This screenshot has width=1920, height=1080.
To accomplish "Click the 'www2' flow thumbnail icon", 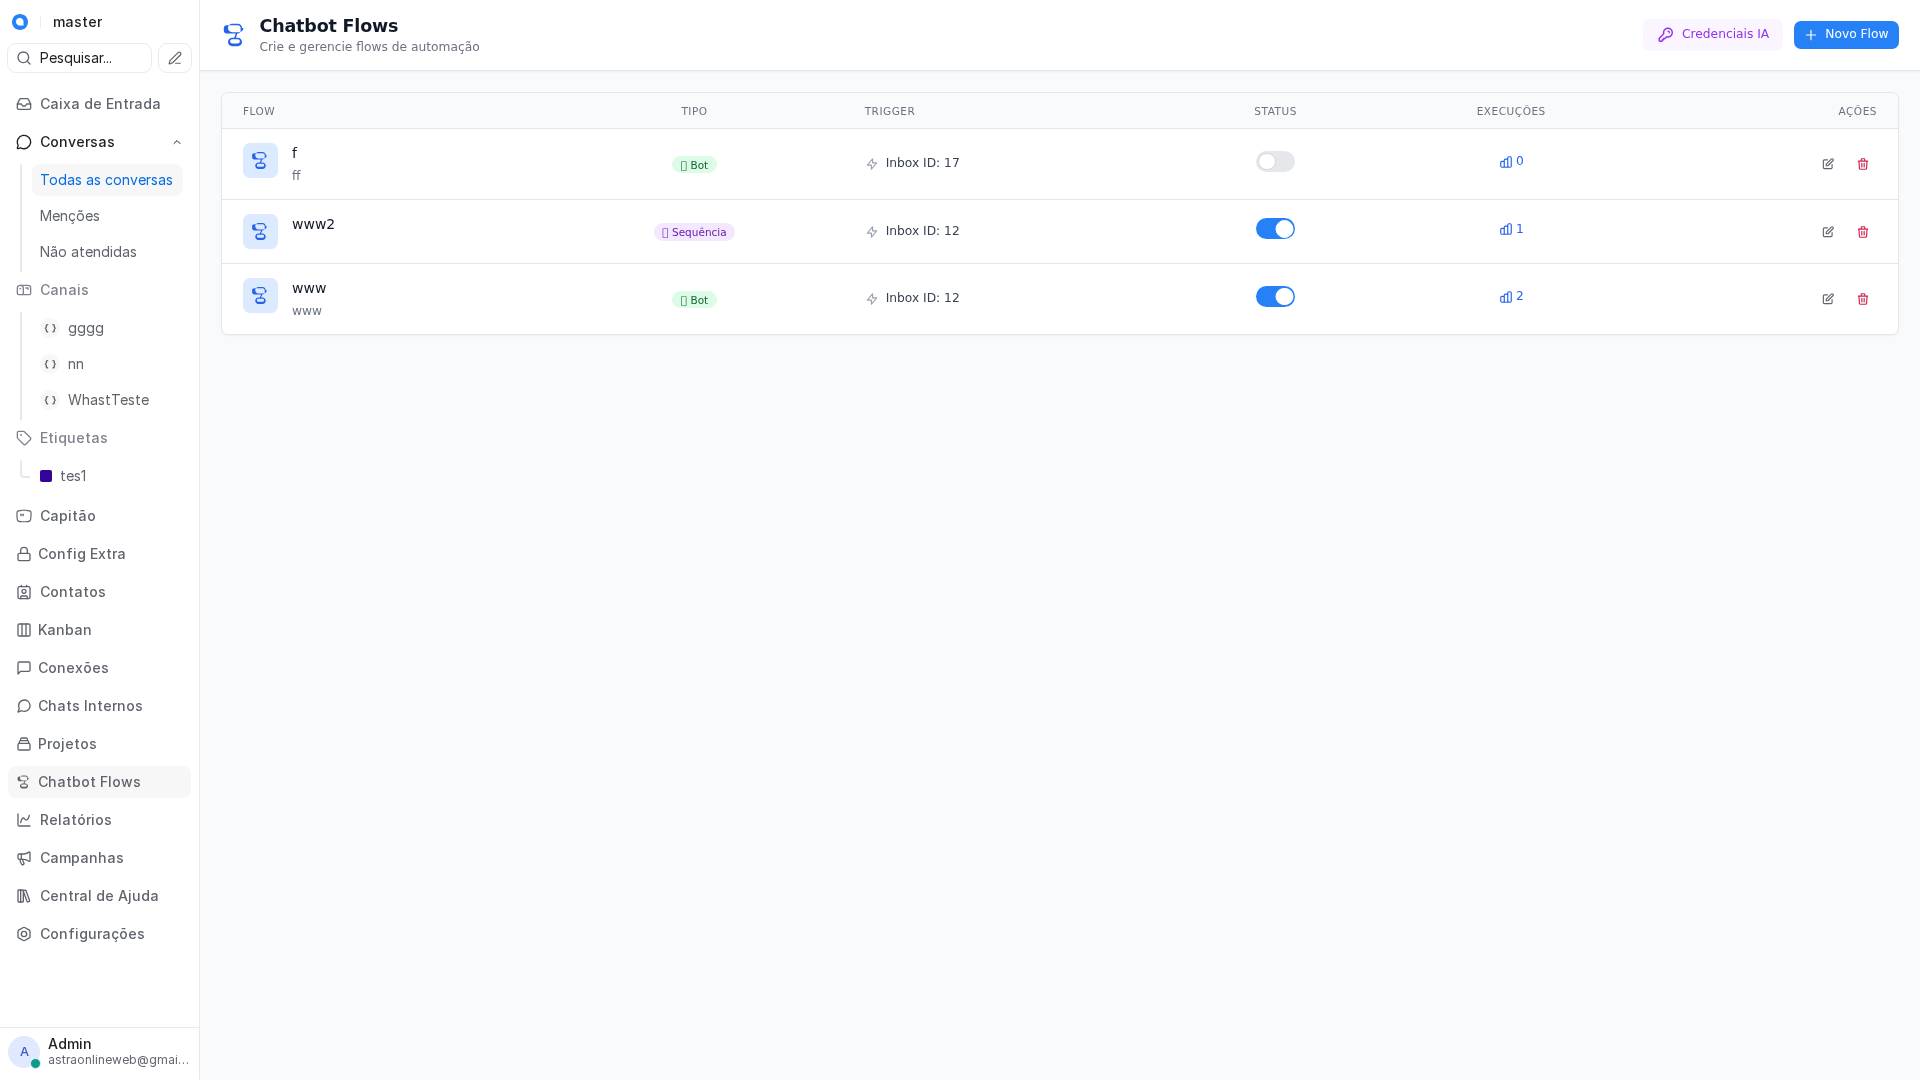I will pyautogui.click(x=260, y=231).
